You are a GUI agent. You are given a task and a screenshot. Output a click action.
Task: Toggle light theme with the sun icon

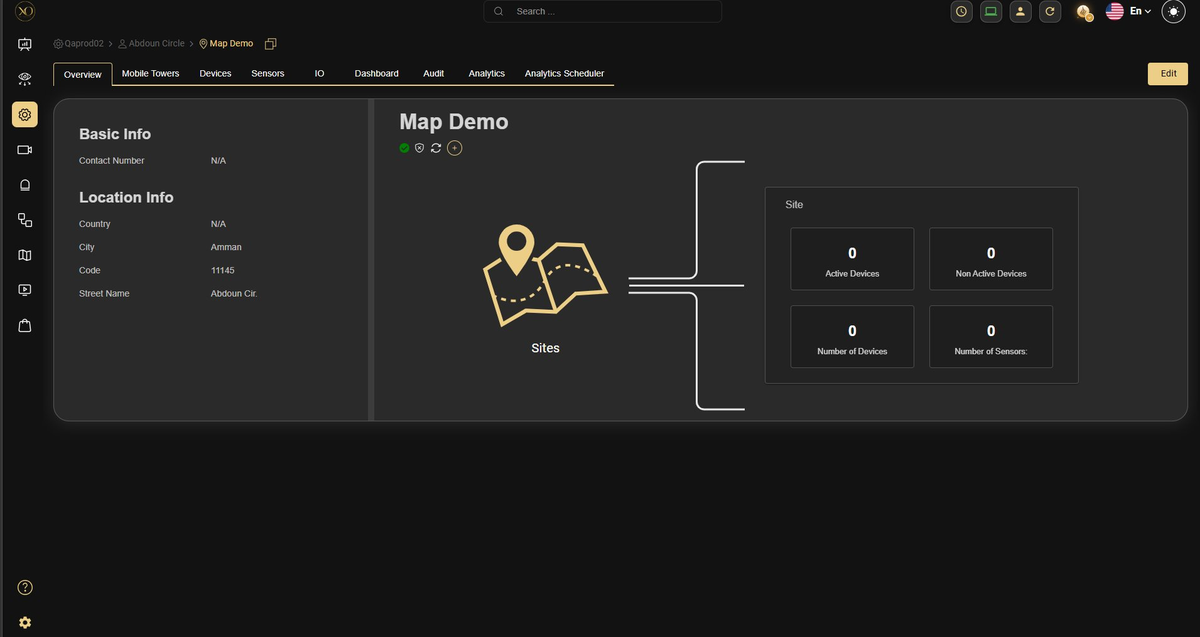click(1173, 12)
